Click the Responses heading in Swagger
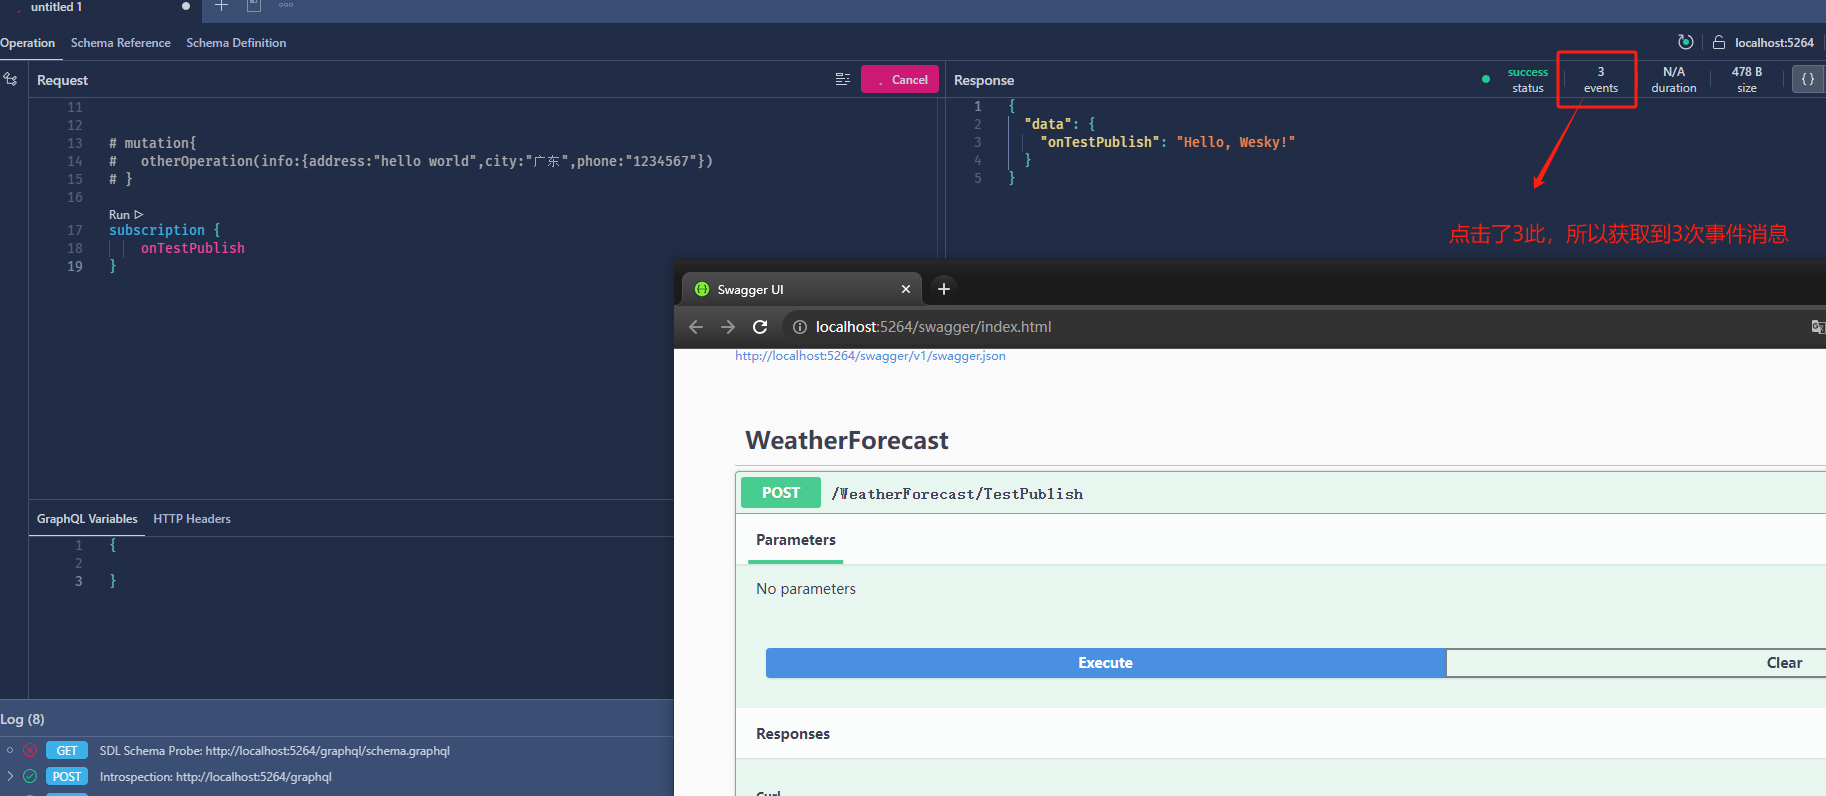Image resolution: width=1826 pixels, height=796 pixels. pos(793,734)
